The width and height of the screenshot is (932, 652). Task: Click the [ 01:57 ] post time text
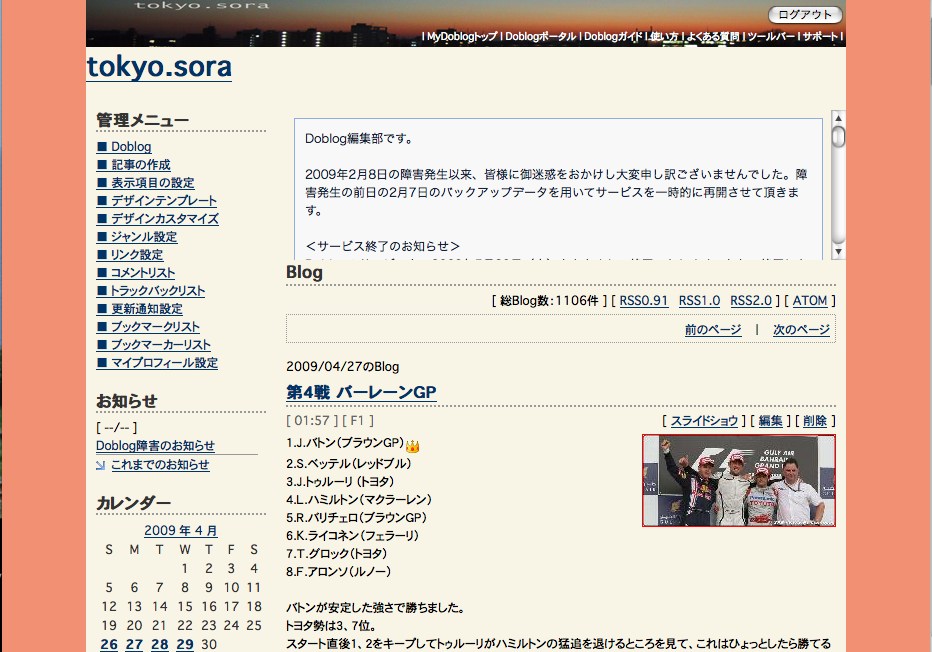click(312, 421)
